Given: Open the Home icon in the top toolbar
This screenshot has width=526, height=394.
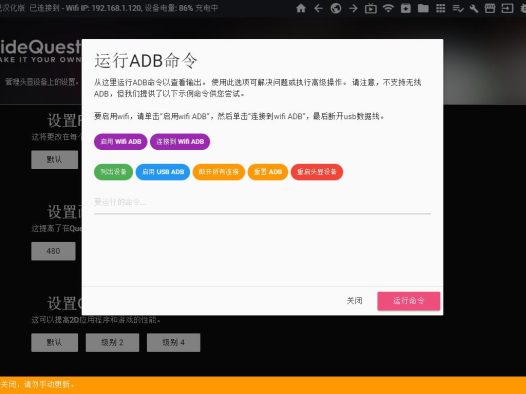Looking at the screenshot, I should coord(301,8).
